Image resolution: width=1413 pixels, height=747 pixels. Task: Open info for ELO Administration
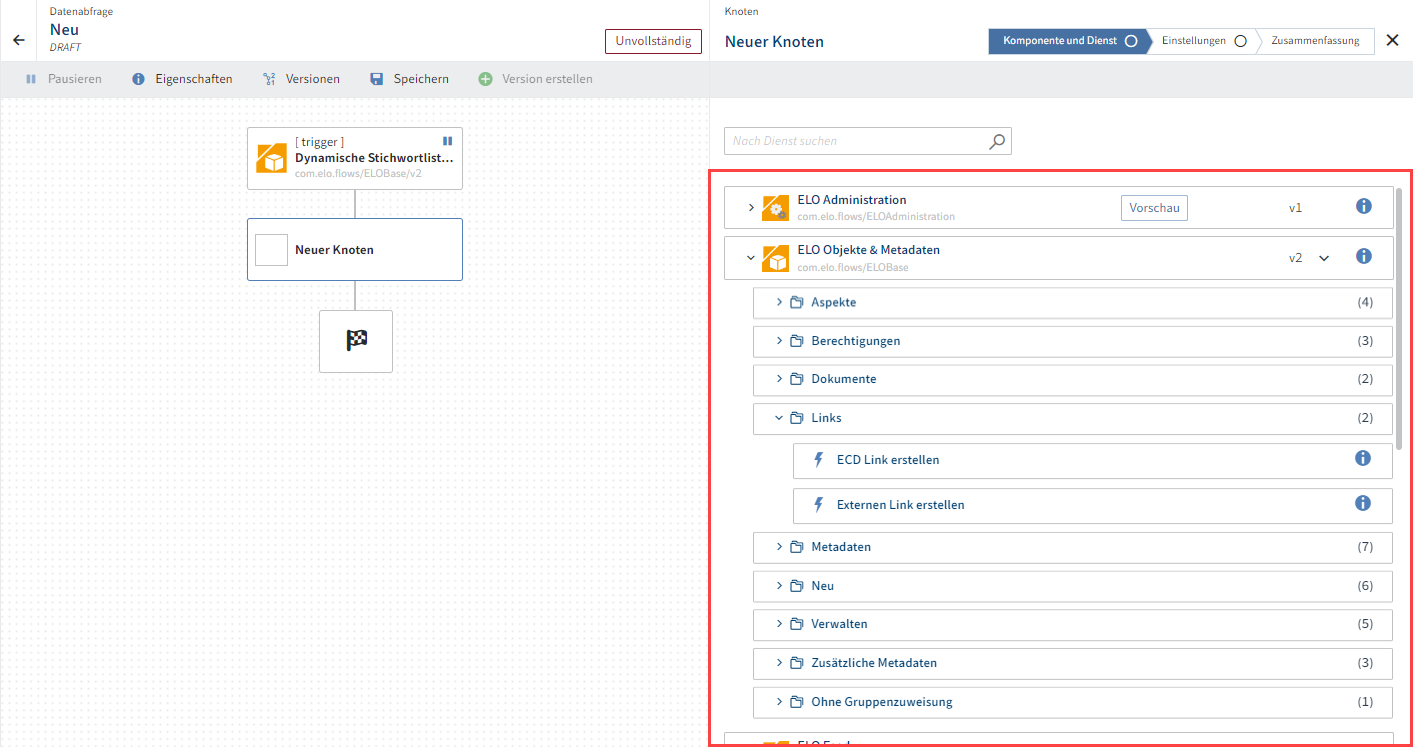[1363, 206]
